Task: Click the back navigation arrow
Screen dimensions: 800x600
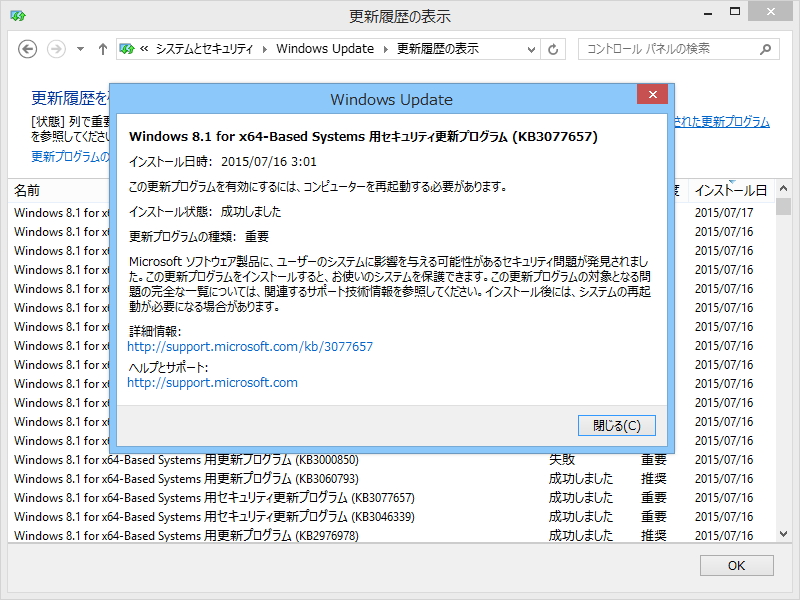Action: (27, 50)
